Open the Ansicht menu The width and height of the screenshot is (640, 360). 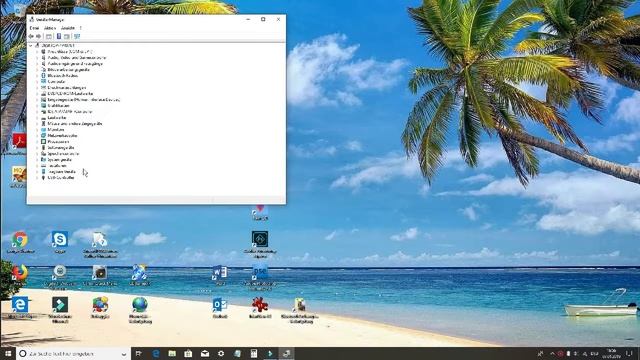pyautogui.click(x=68, y=28)
